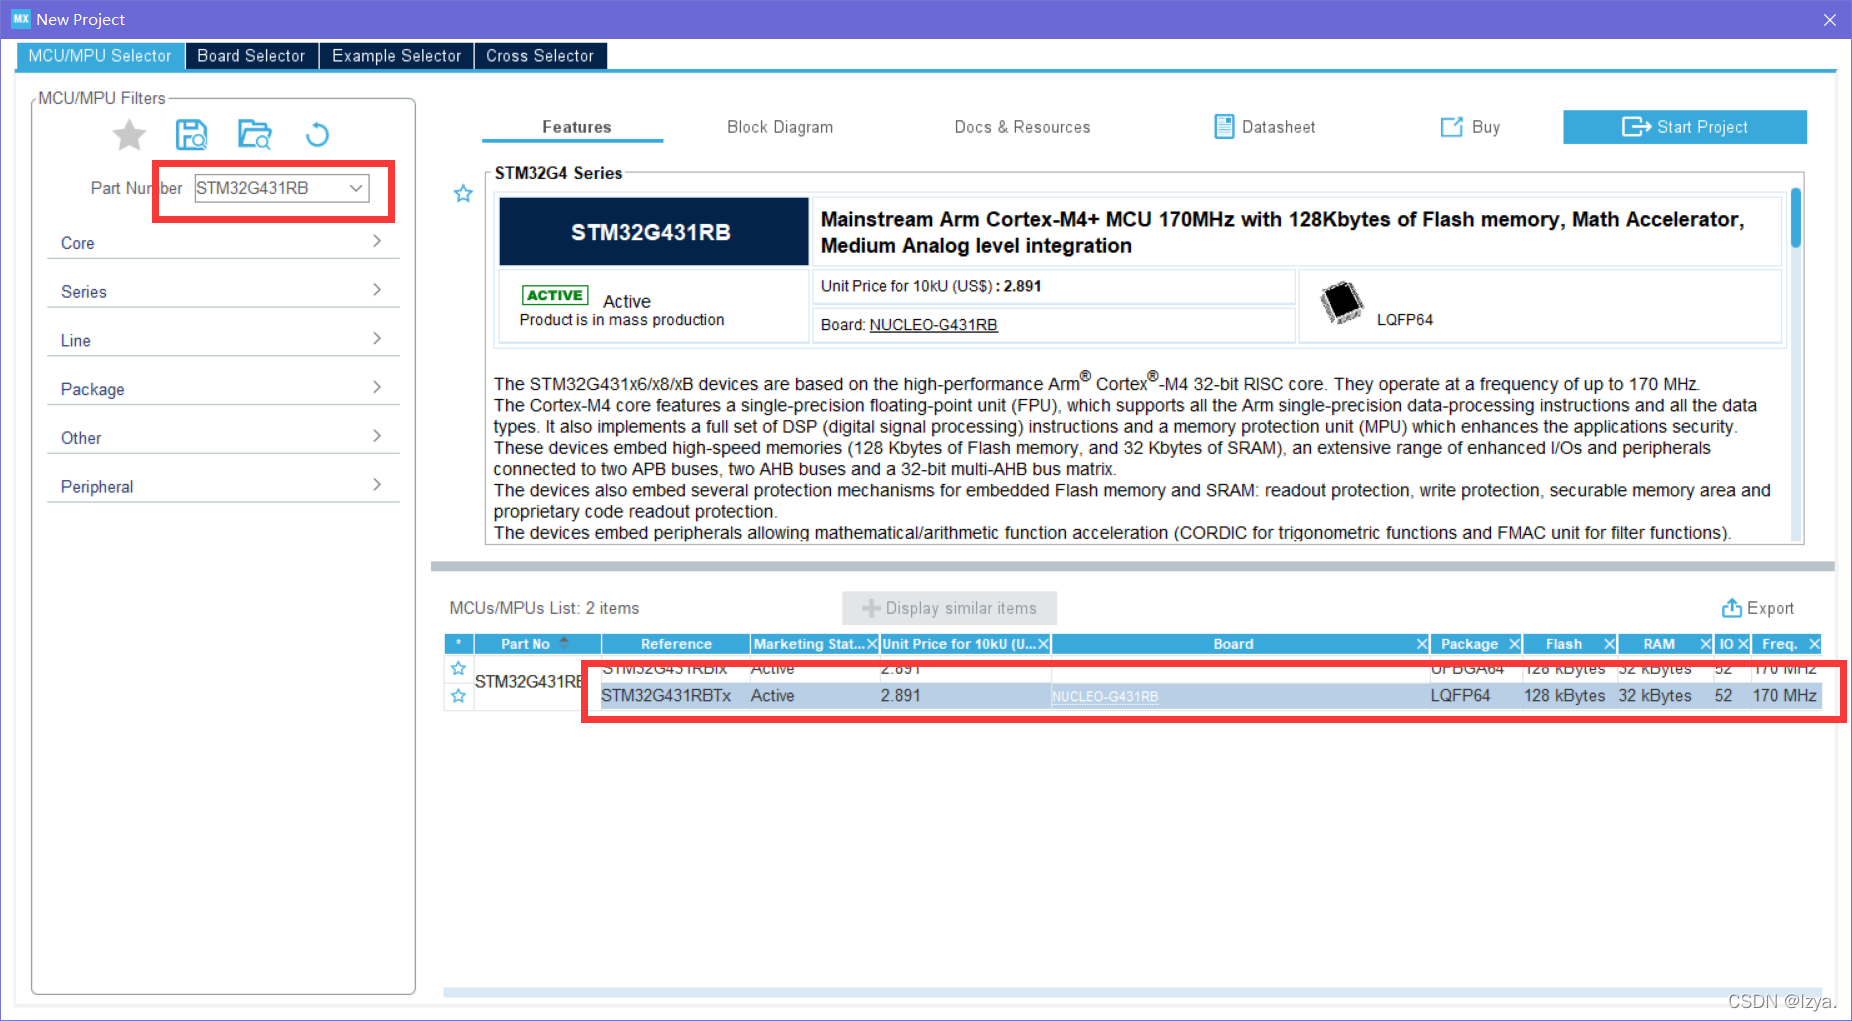Viewport: 1852px width, 1021px height.
Task: Expand the Peripheral filter section
Action: point(223,486)
